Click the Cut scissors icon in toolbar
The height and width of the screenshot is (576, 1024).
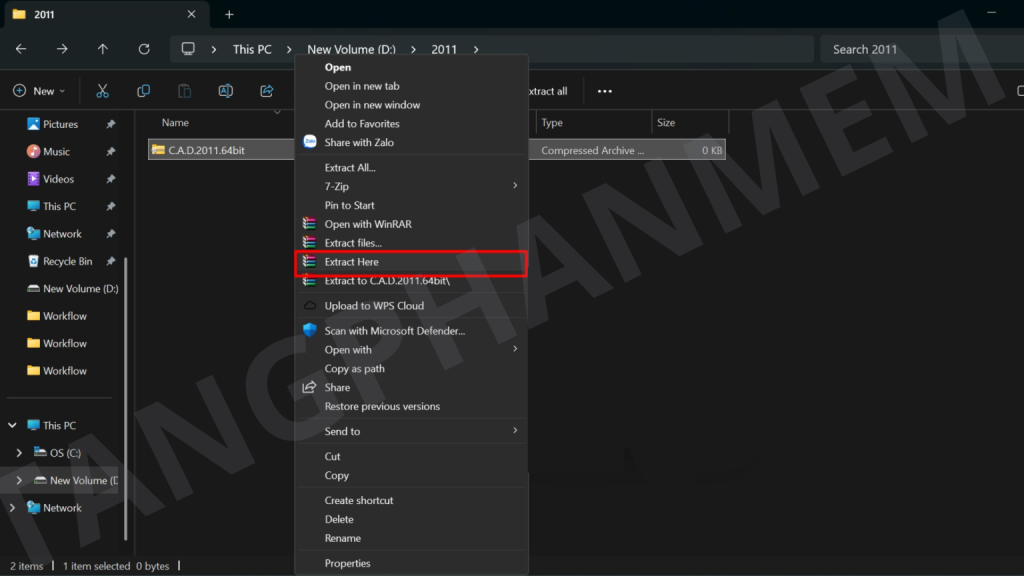click(x=102, y=91)
